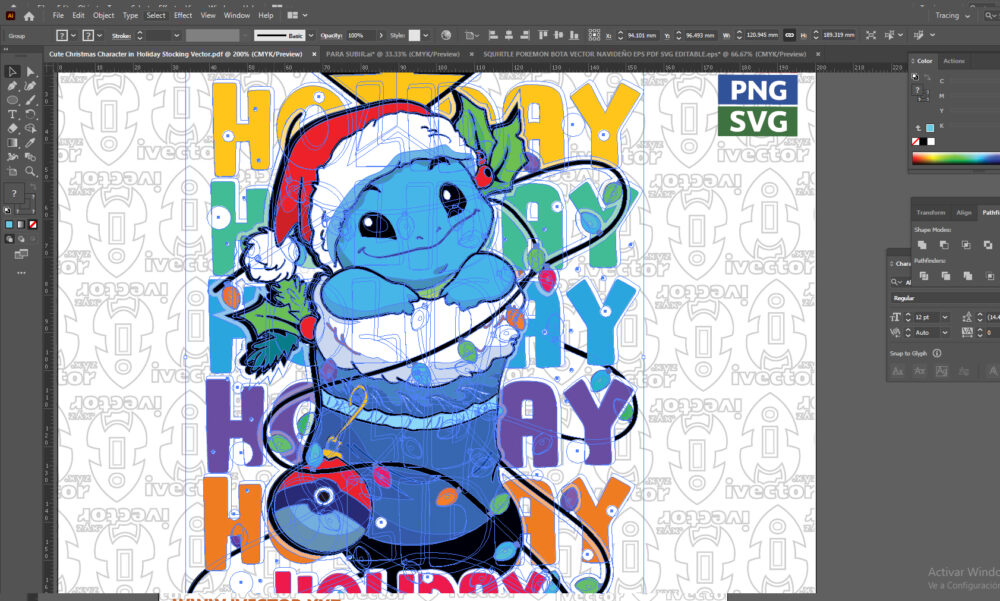The height and width of the screenshot is (601, 1000).
Task: Select the Direct Selection tool
Action: tap(30, 71)
